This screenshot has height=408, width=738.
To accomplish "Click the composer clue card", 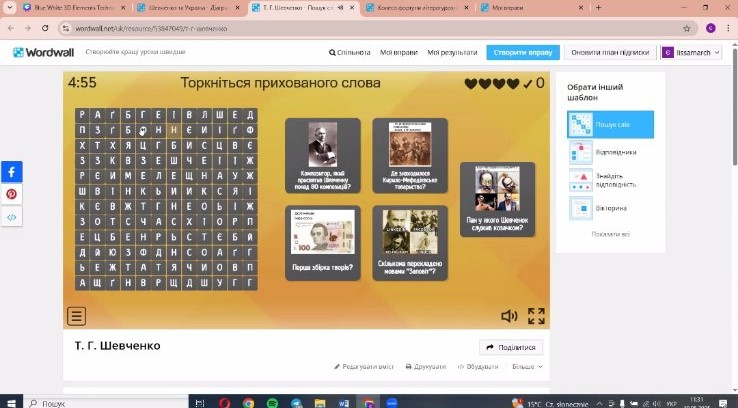I will coord(323,156).
